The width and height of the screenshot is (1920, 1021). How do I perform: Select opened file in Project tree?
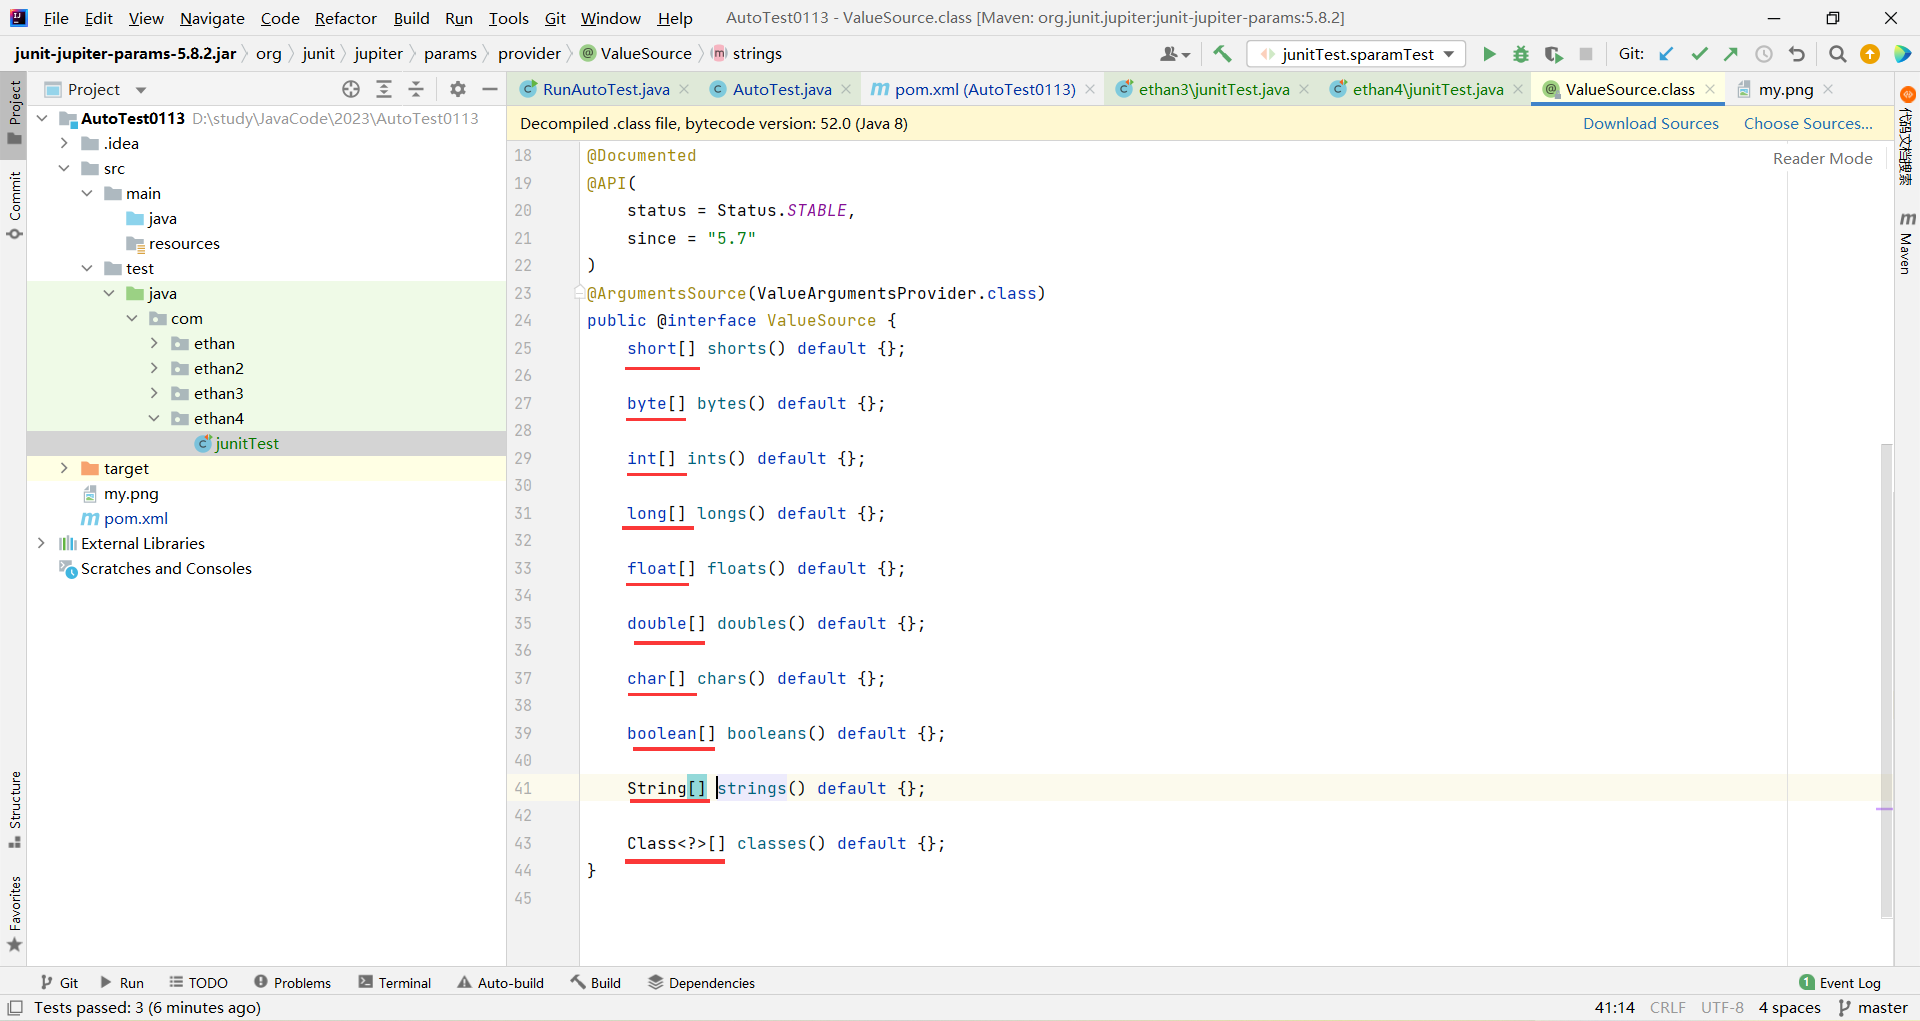[x=351, y=89]
